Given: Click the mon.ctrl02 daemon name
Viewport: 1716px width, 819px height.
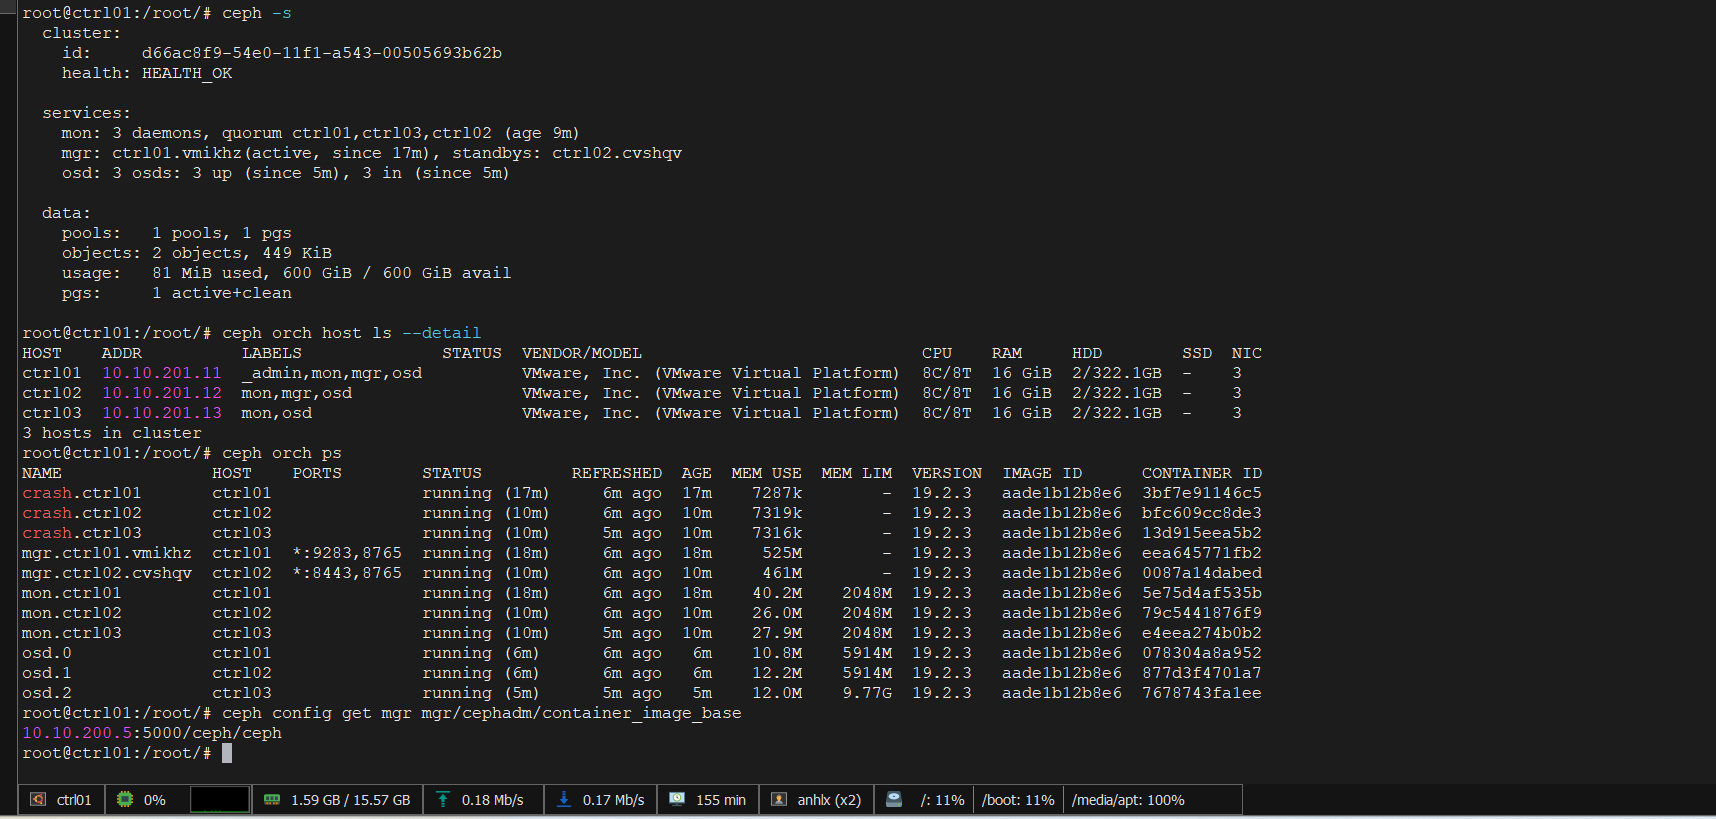Looking at the screenshot, I should (x=72, y=613).
